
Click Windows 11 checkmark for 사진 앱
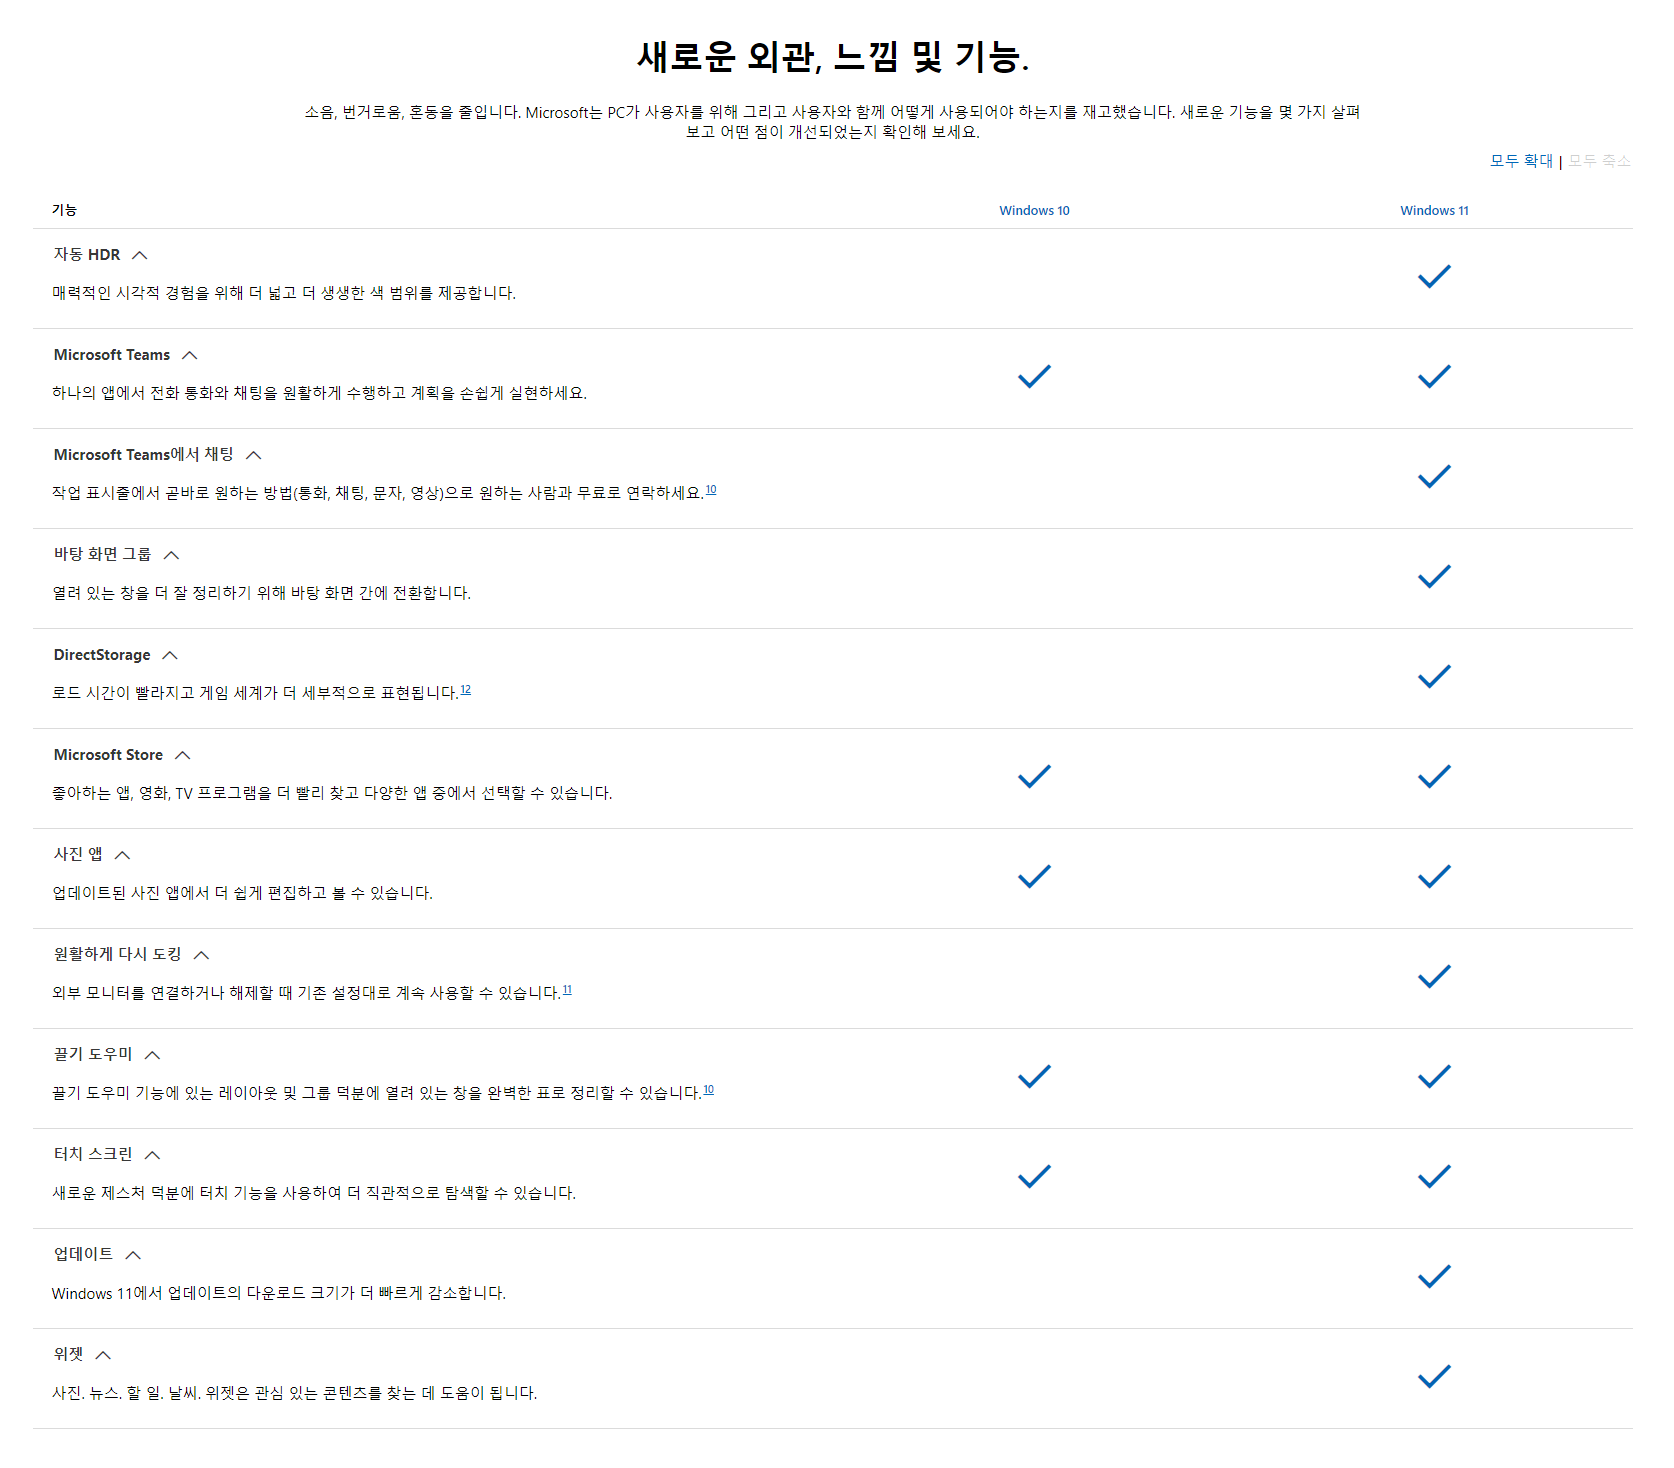[1434, 877]
